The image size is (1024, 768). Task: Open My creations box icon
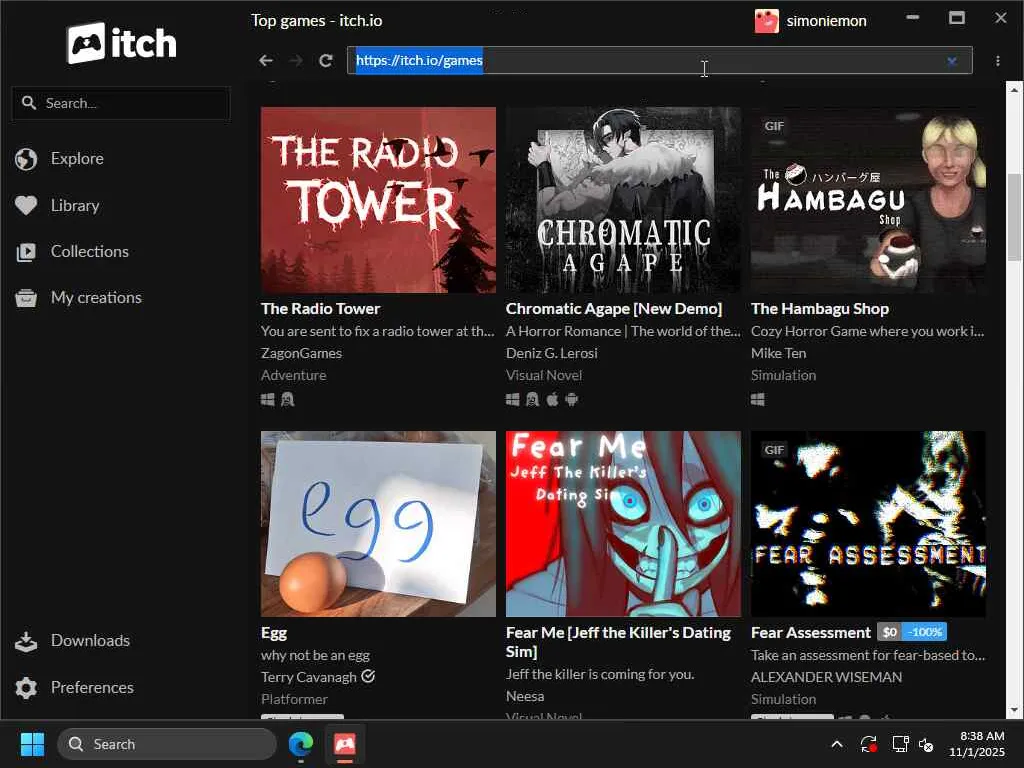pos(26,298)
